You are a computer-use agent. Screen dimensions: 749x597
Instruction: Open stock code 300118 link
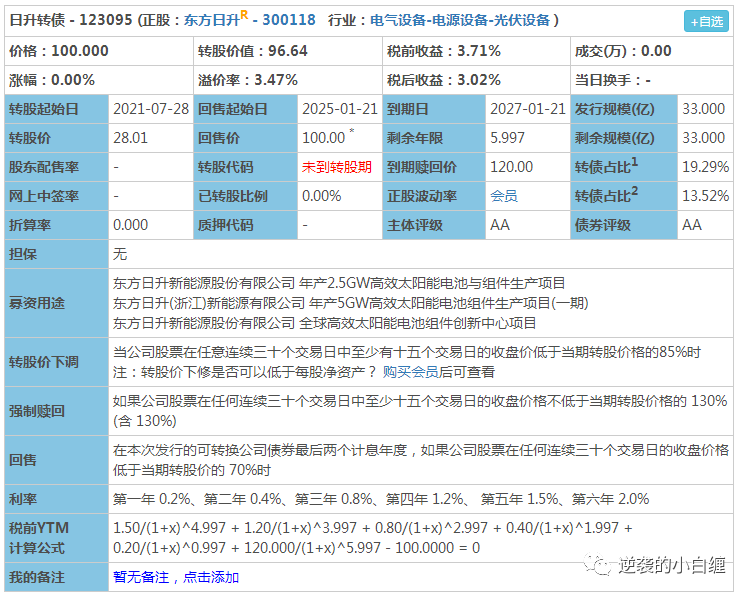[289, 20]
